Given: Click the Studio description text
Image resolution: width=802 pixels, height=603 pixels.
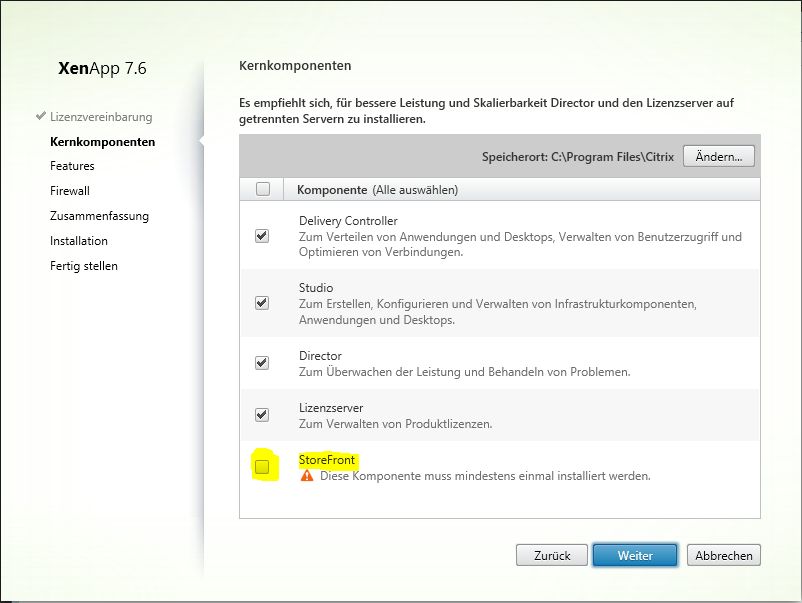Looking at the screenshot, I should tap(498, 312).
